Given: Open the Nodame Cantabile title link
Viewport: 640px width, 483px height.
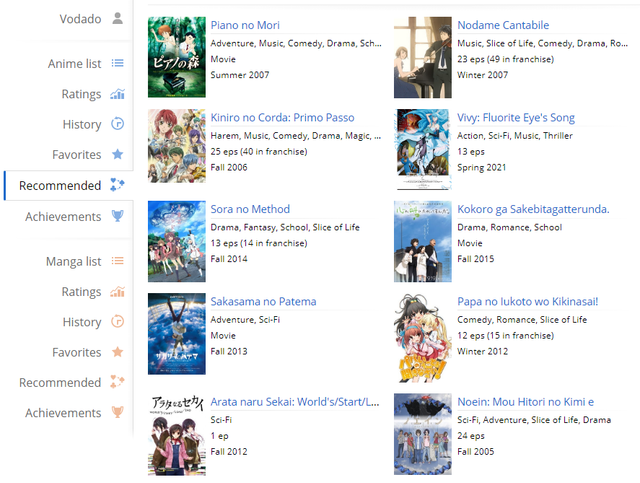Looking at the screenshot, I should coord(503,25).
